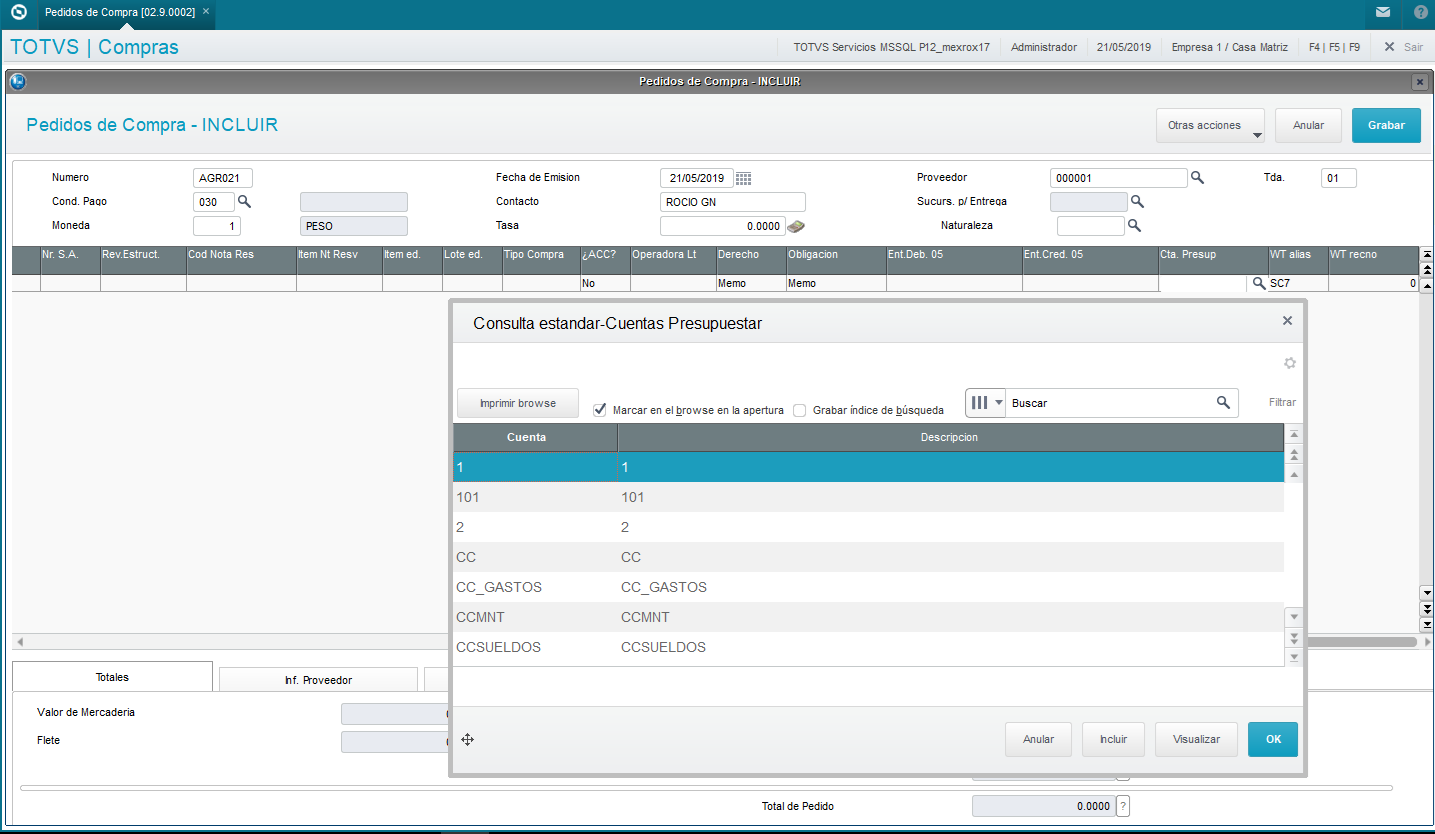This screenshot has width=1435, height=834.
Task: Jump to the last record with the bottom double arrow
Action: click(x=1294, y=638)
